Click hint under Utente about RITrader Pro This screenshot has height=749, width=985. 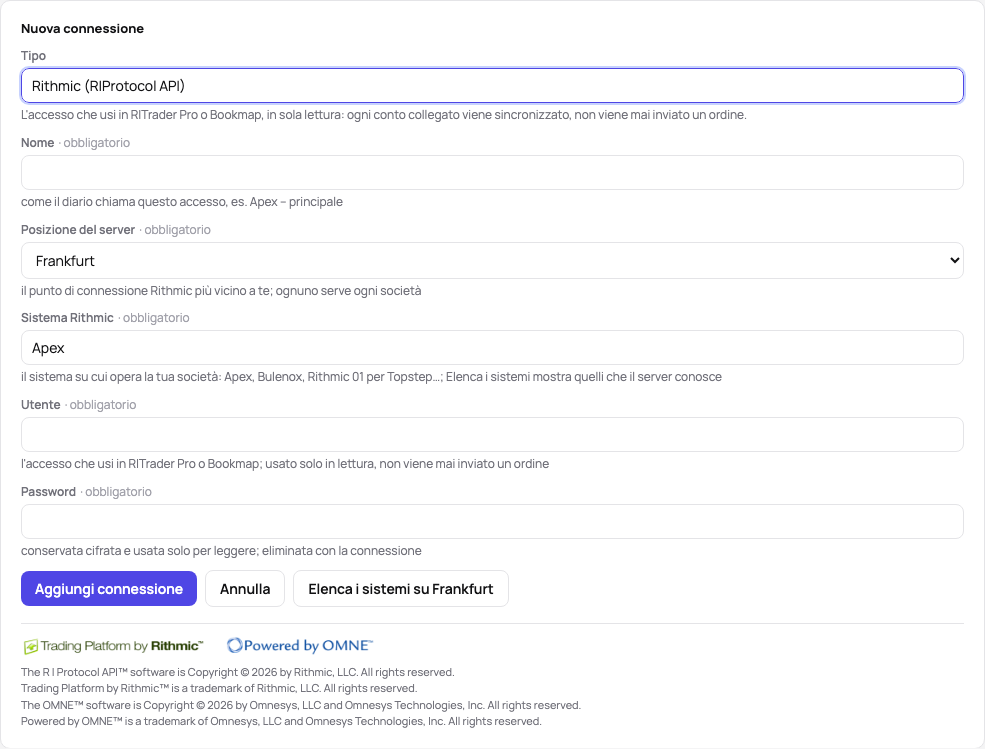(285, 464)
